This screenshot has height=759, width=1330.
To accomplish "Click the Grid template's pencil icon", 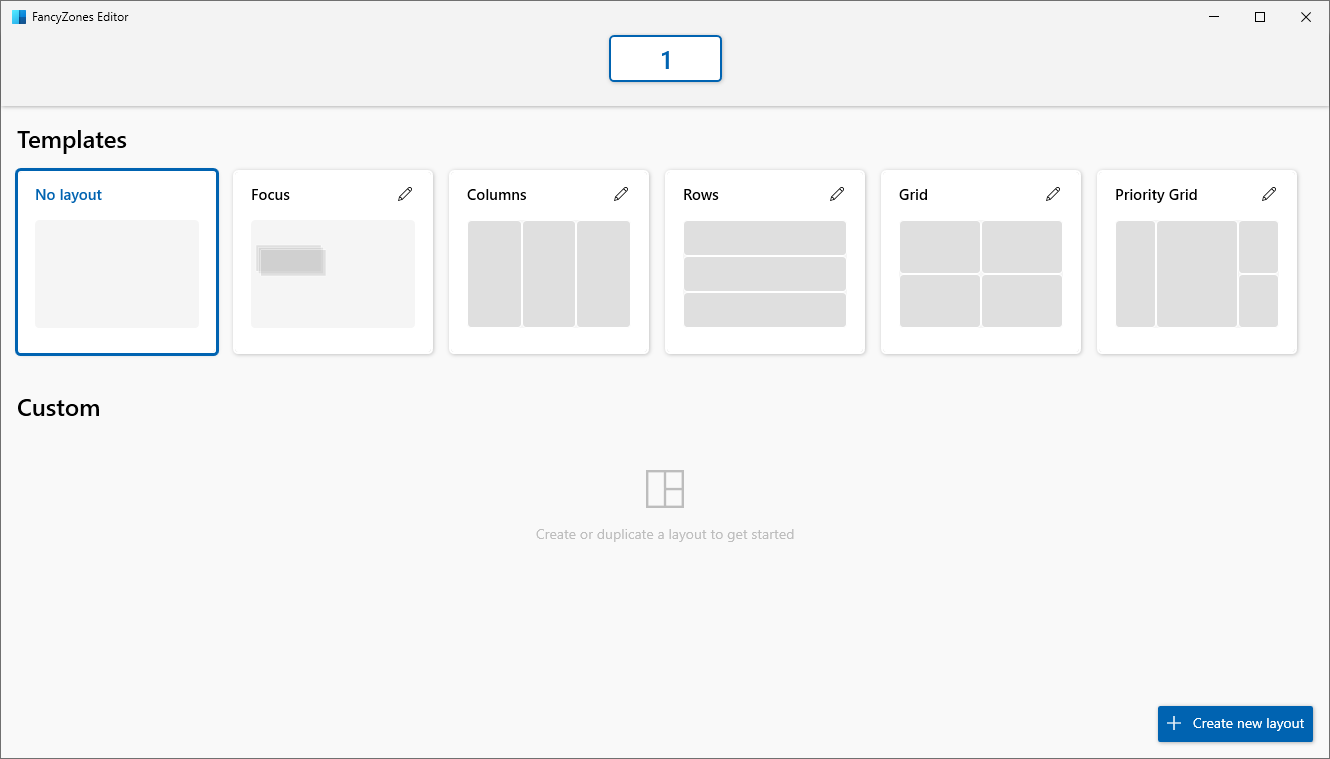I will tap(1053, 194).
